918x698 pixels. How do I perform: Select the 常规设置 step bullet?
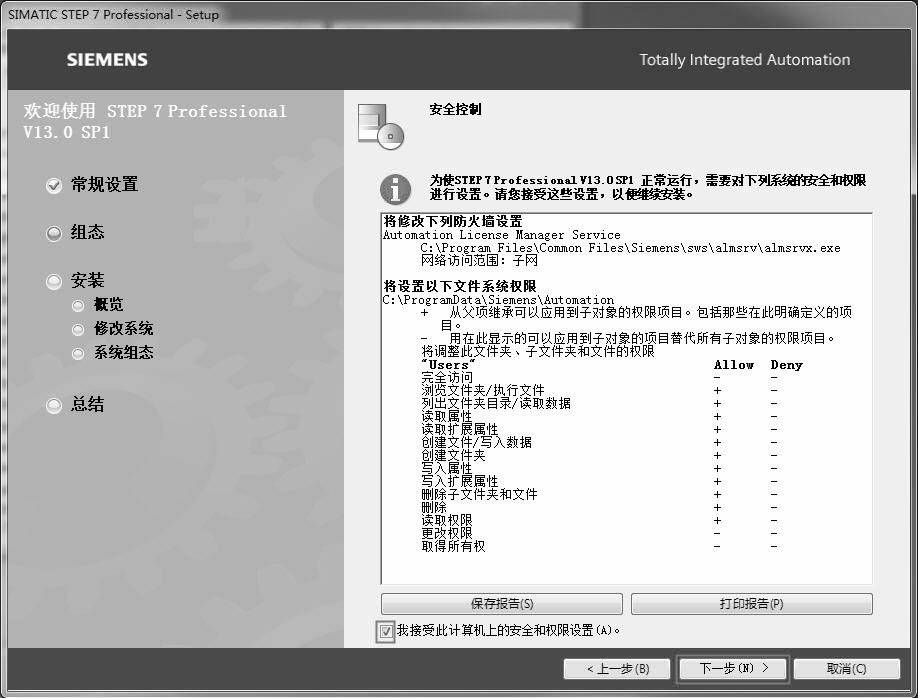click(x=54, y=186)
